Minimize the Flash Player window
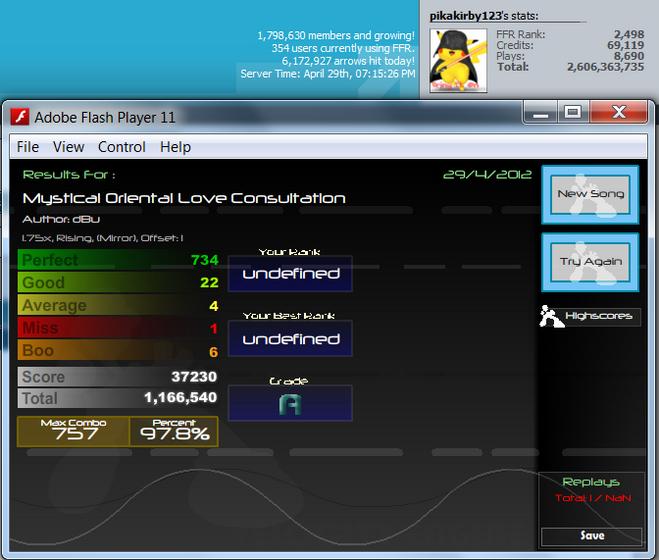Viewport: 659px width, 560px height. pyautogui.click(x=540, y=112)
